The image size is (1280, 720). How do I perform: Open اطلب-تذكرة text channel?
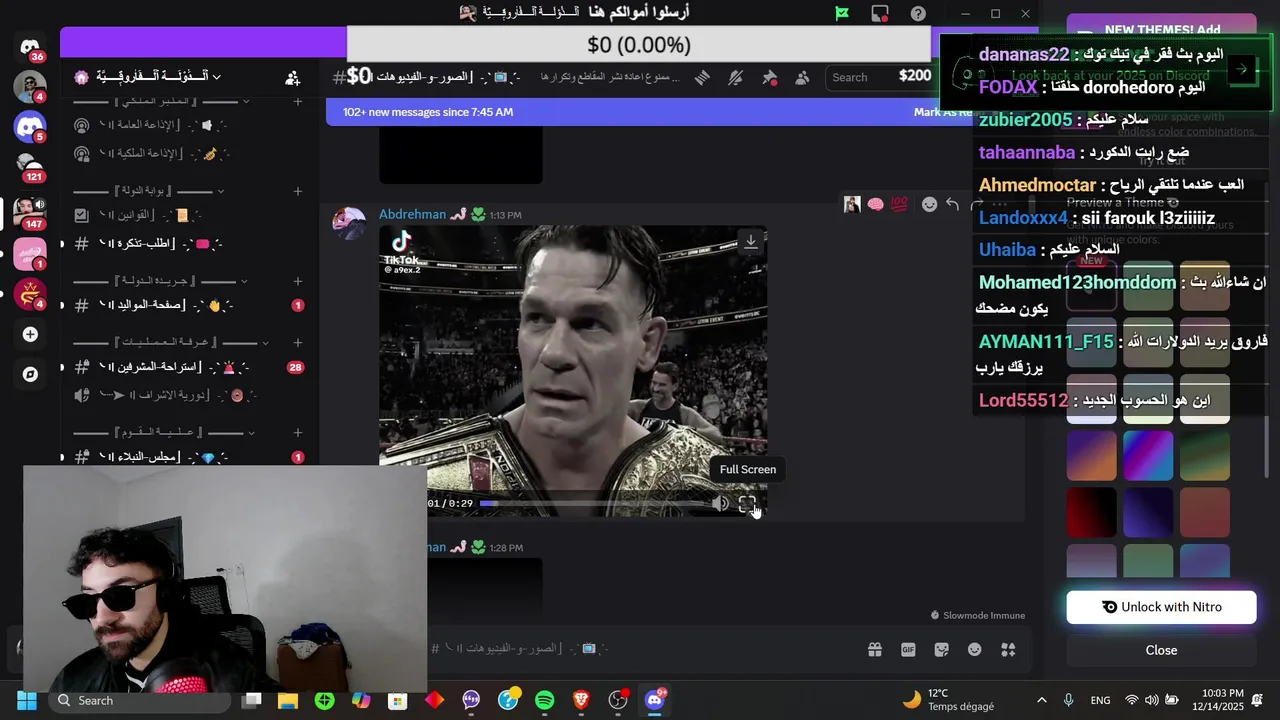[x=190, y=243]
